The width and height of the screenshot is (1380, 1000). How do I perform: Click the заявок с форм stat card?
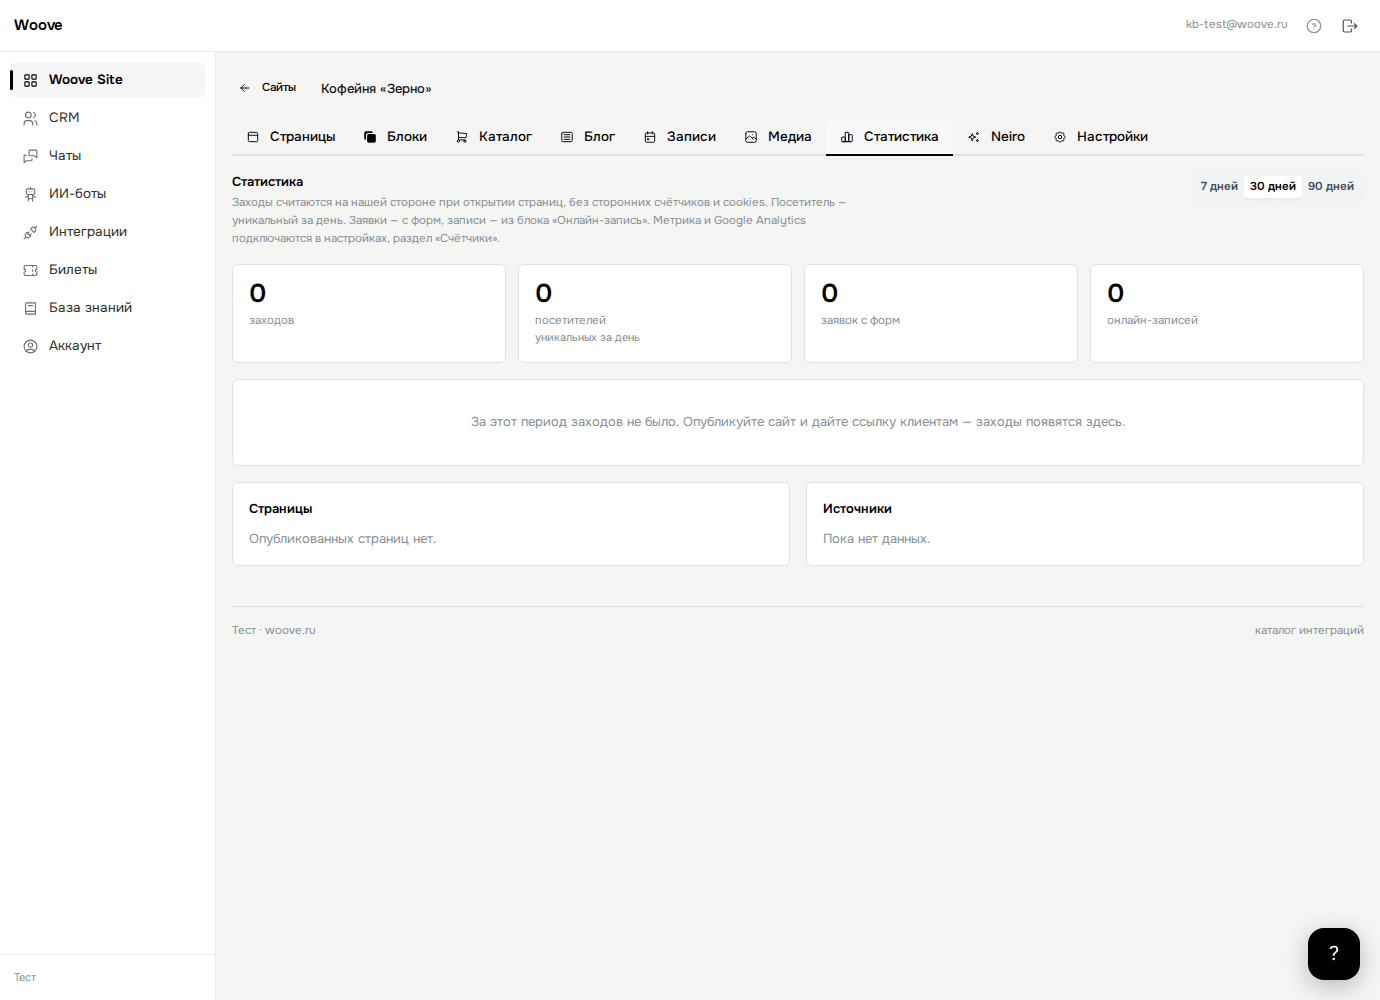[941, 313]
